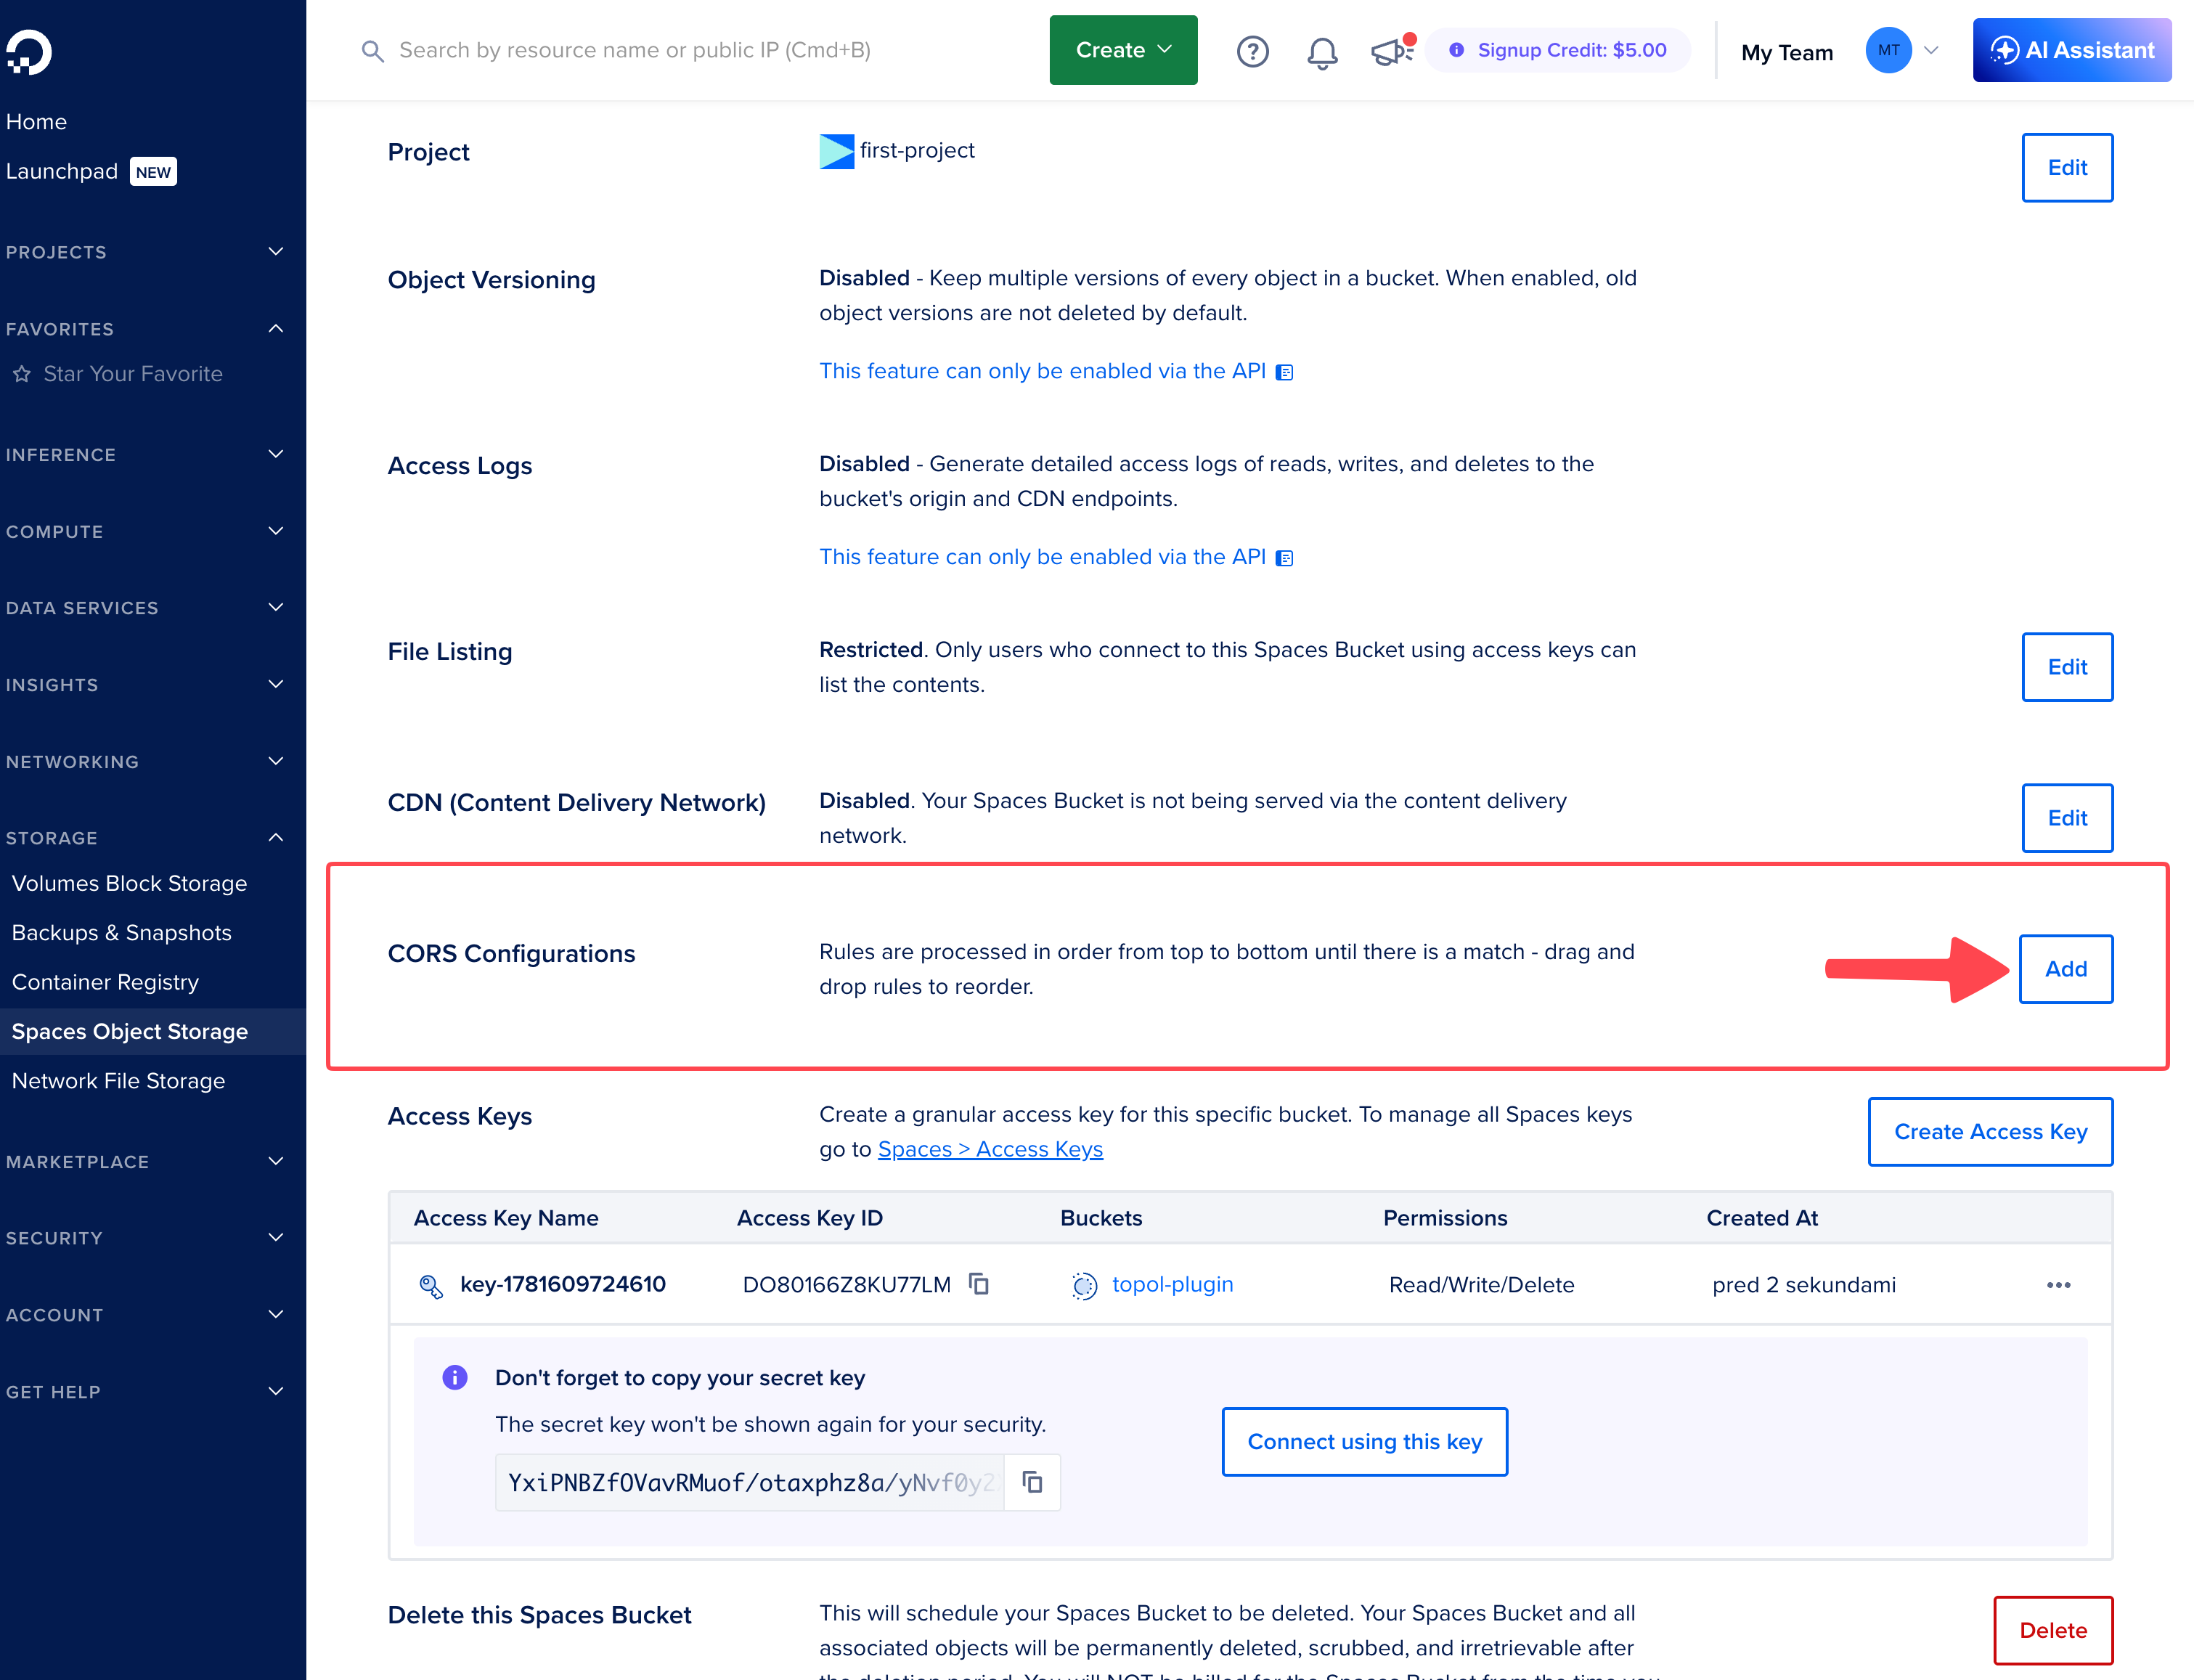Viewport: 2194px width, 1680px height.
Task: Click the Read/Write/Delete permissions cell
Action: coord(1481,1285)
